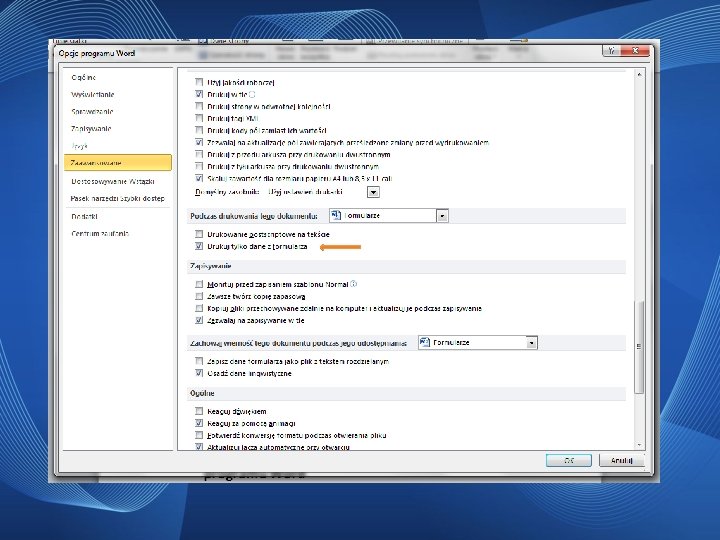
Task: Enable Użyj jakości roboczej checkbox
Action: pyautogui.click(x=199, y=82)
